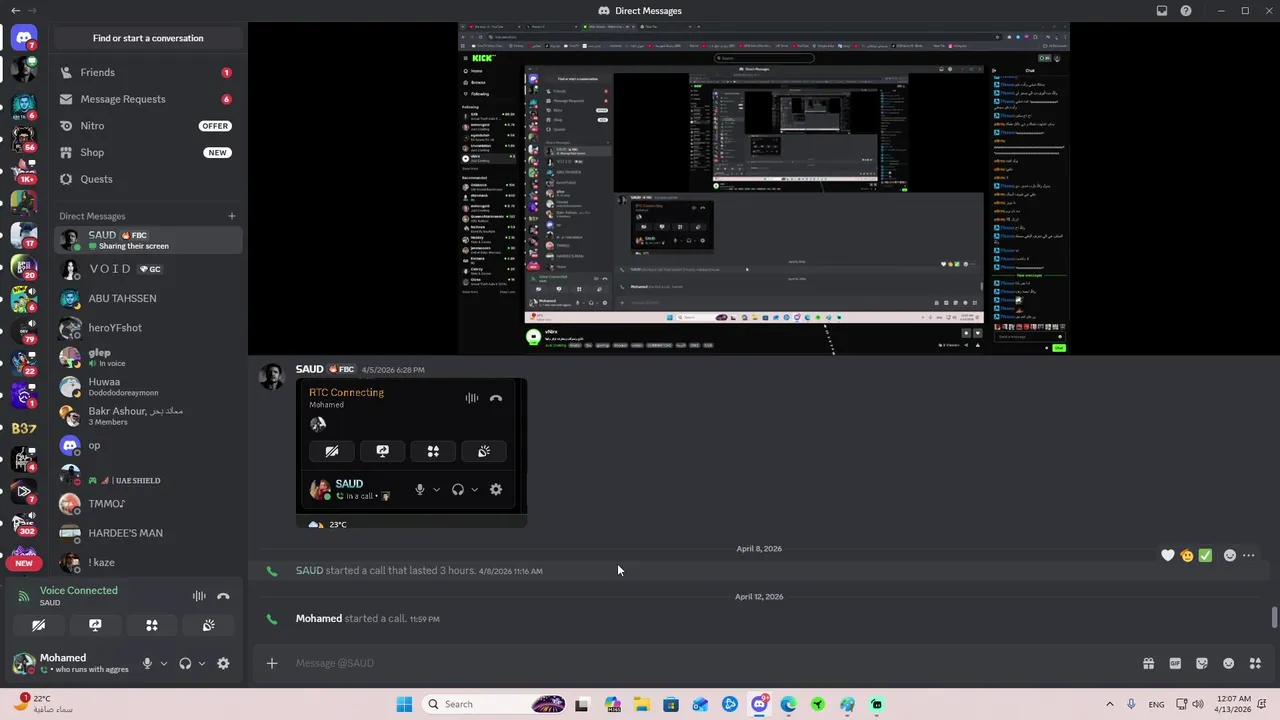The width and height of the screenshot is (1280, 720).
Task: Open SAUD's shared screenshot image in chat
Action: tap(412, 453)
